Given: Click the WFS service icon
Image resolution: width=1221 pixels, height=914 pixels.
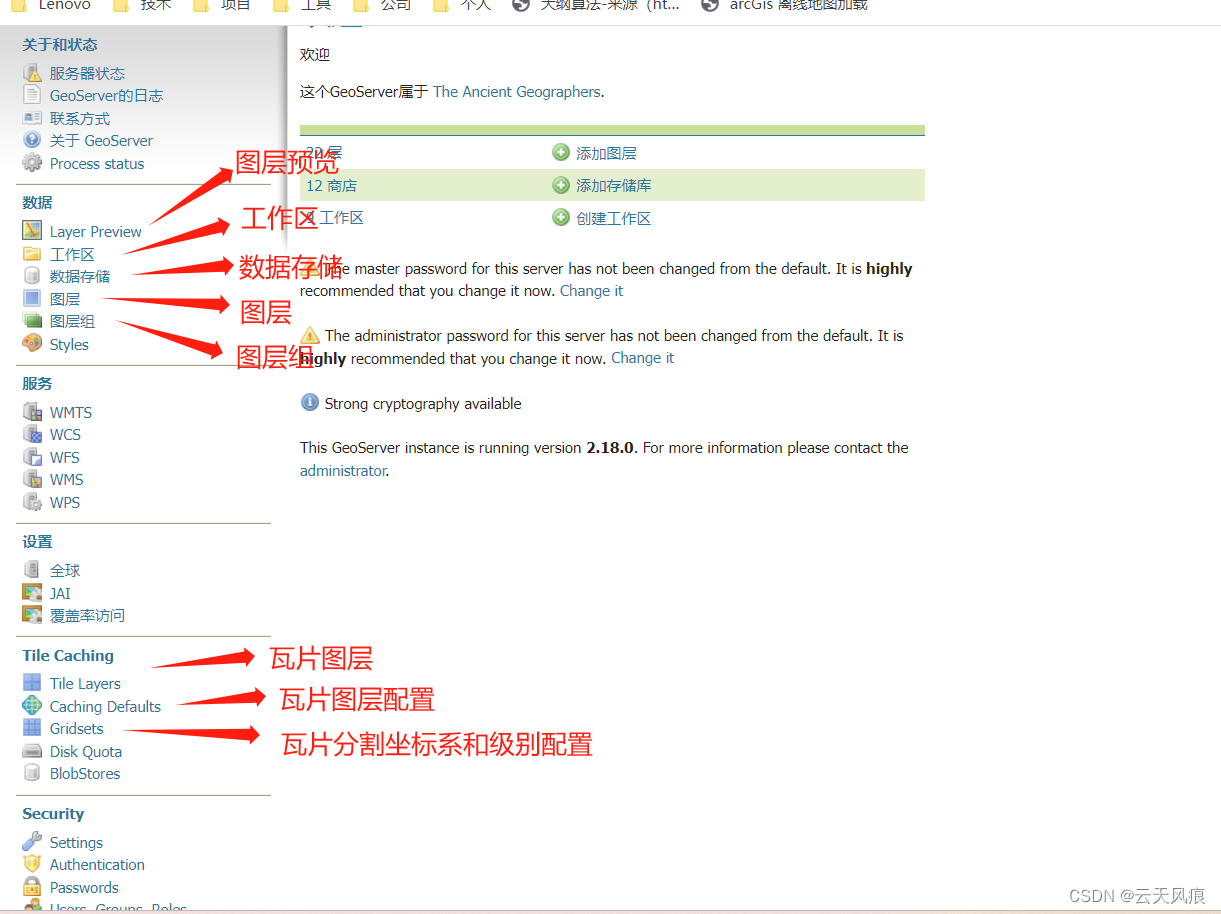Looking at the screenshot, I should tap(32, 457).
